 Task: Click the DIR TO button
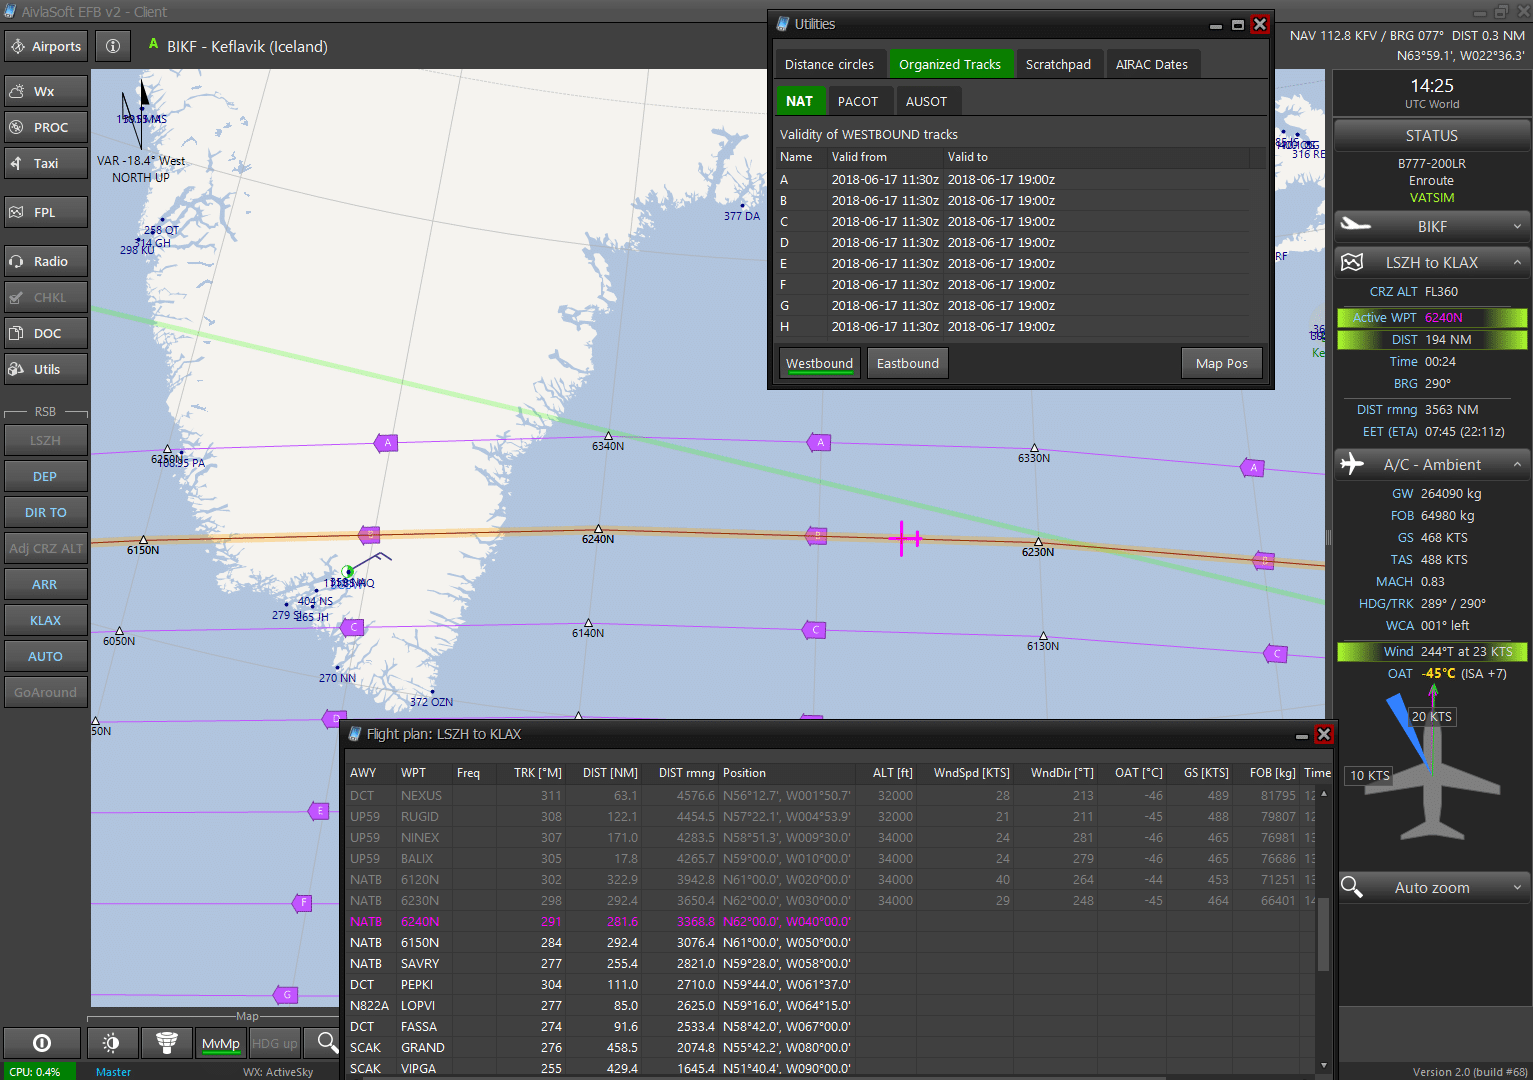coord(45,512)
